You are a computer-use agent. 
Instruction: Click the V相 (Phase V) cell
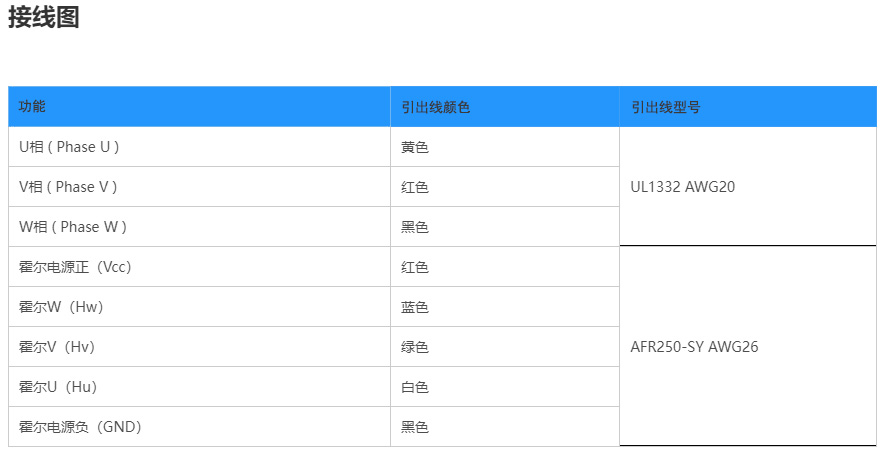[68, 187]
